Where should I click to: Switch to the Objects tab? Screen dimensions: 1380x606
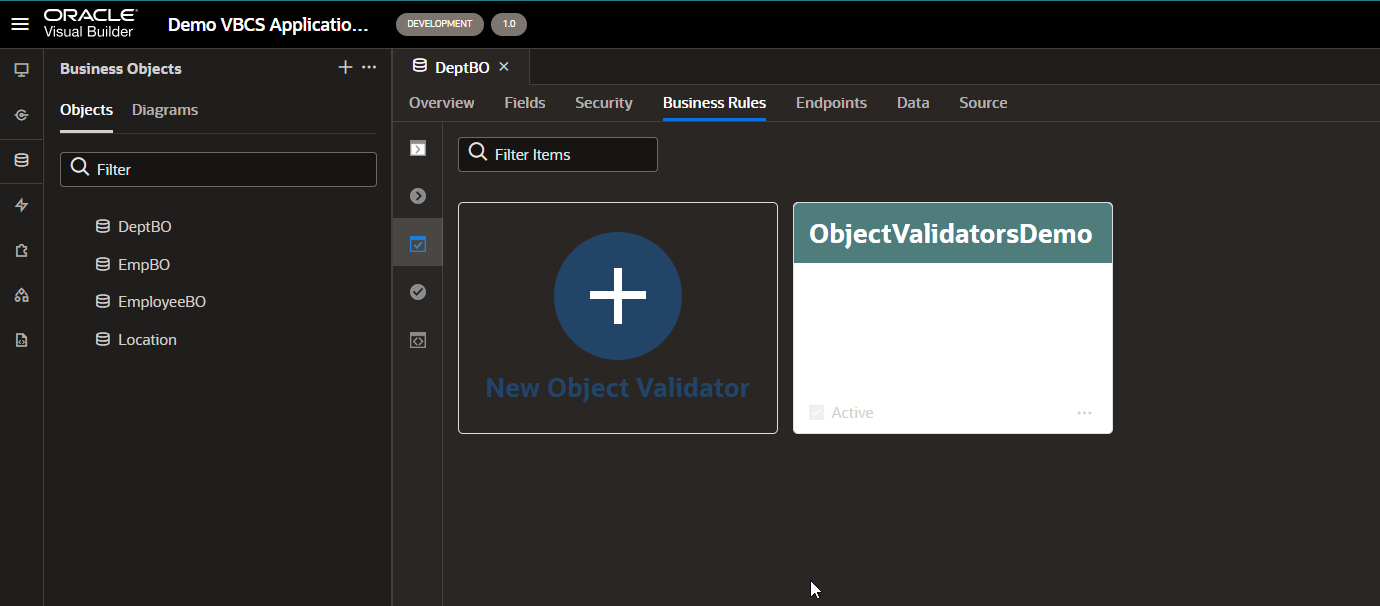tap(86, 110)
